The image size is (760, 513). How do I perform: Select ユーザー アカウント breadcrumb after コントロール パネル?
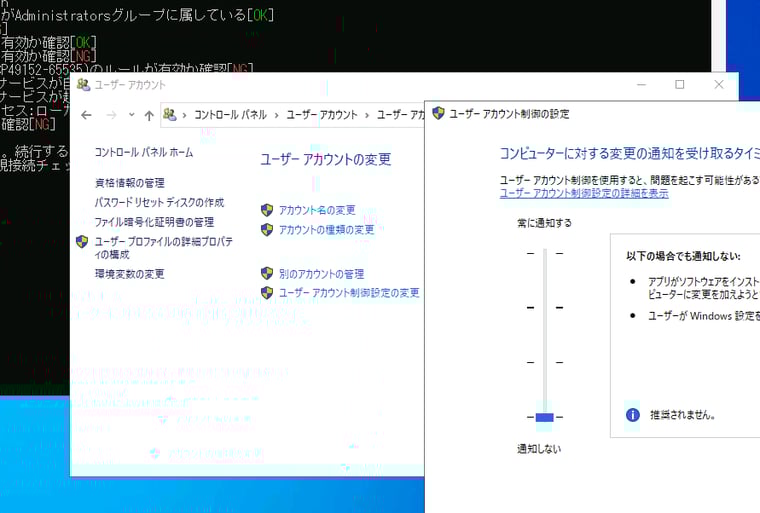(321, 115)
